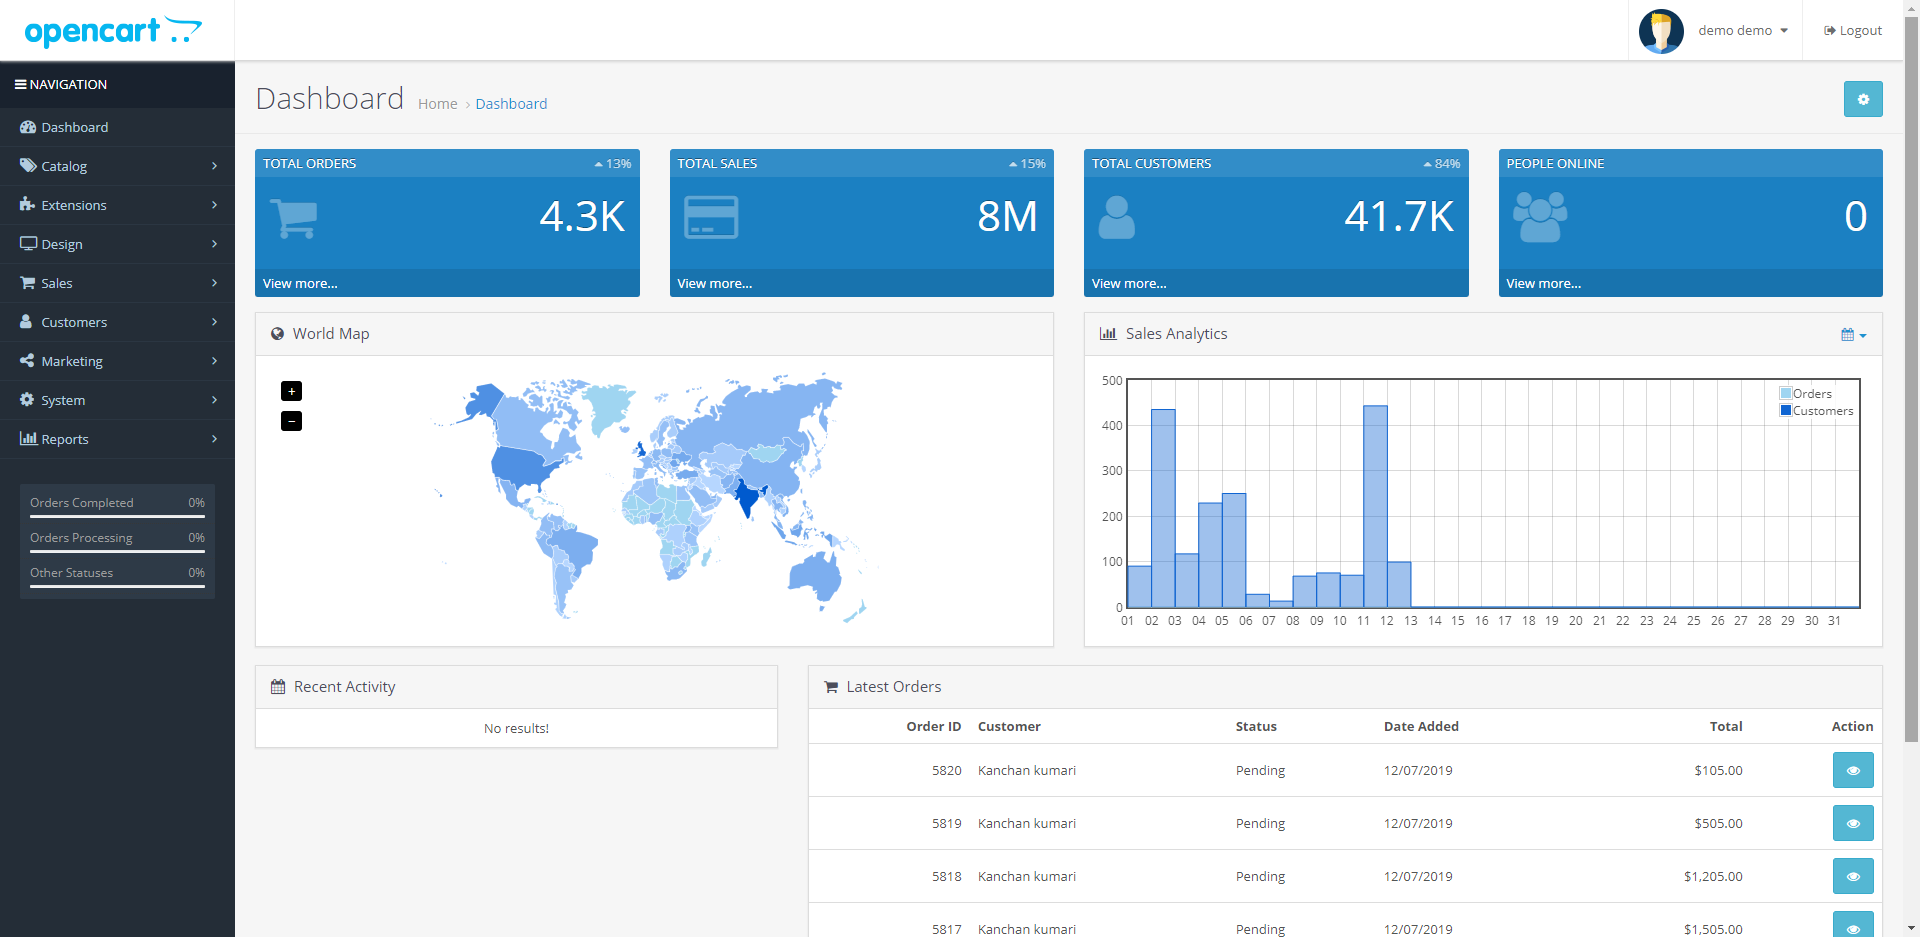Toggle the NAVIGATION hamburger icon
Viewport: 1920px width, 937px height.
click(20, 85)
